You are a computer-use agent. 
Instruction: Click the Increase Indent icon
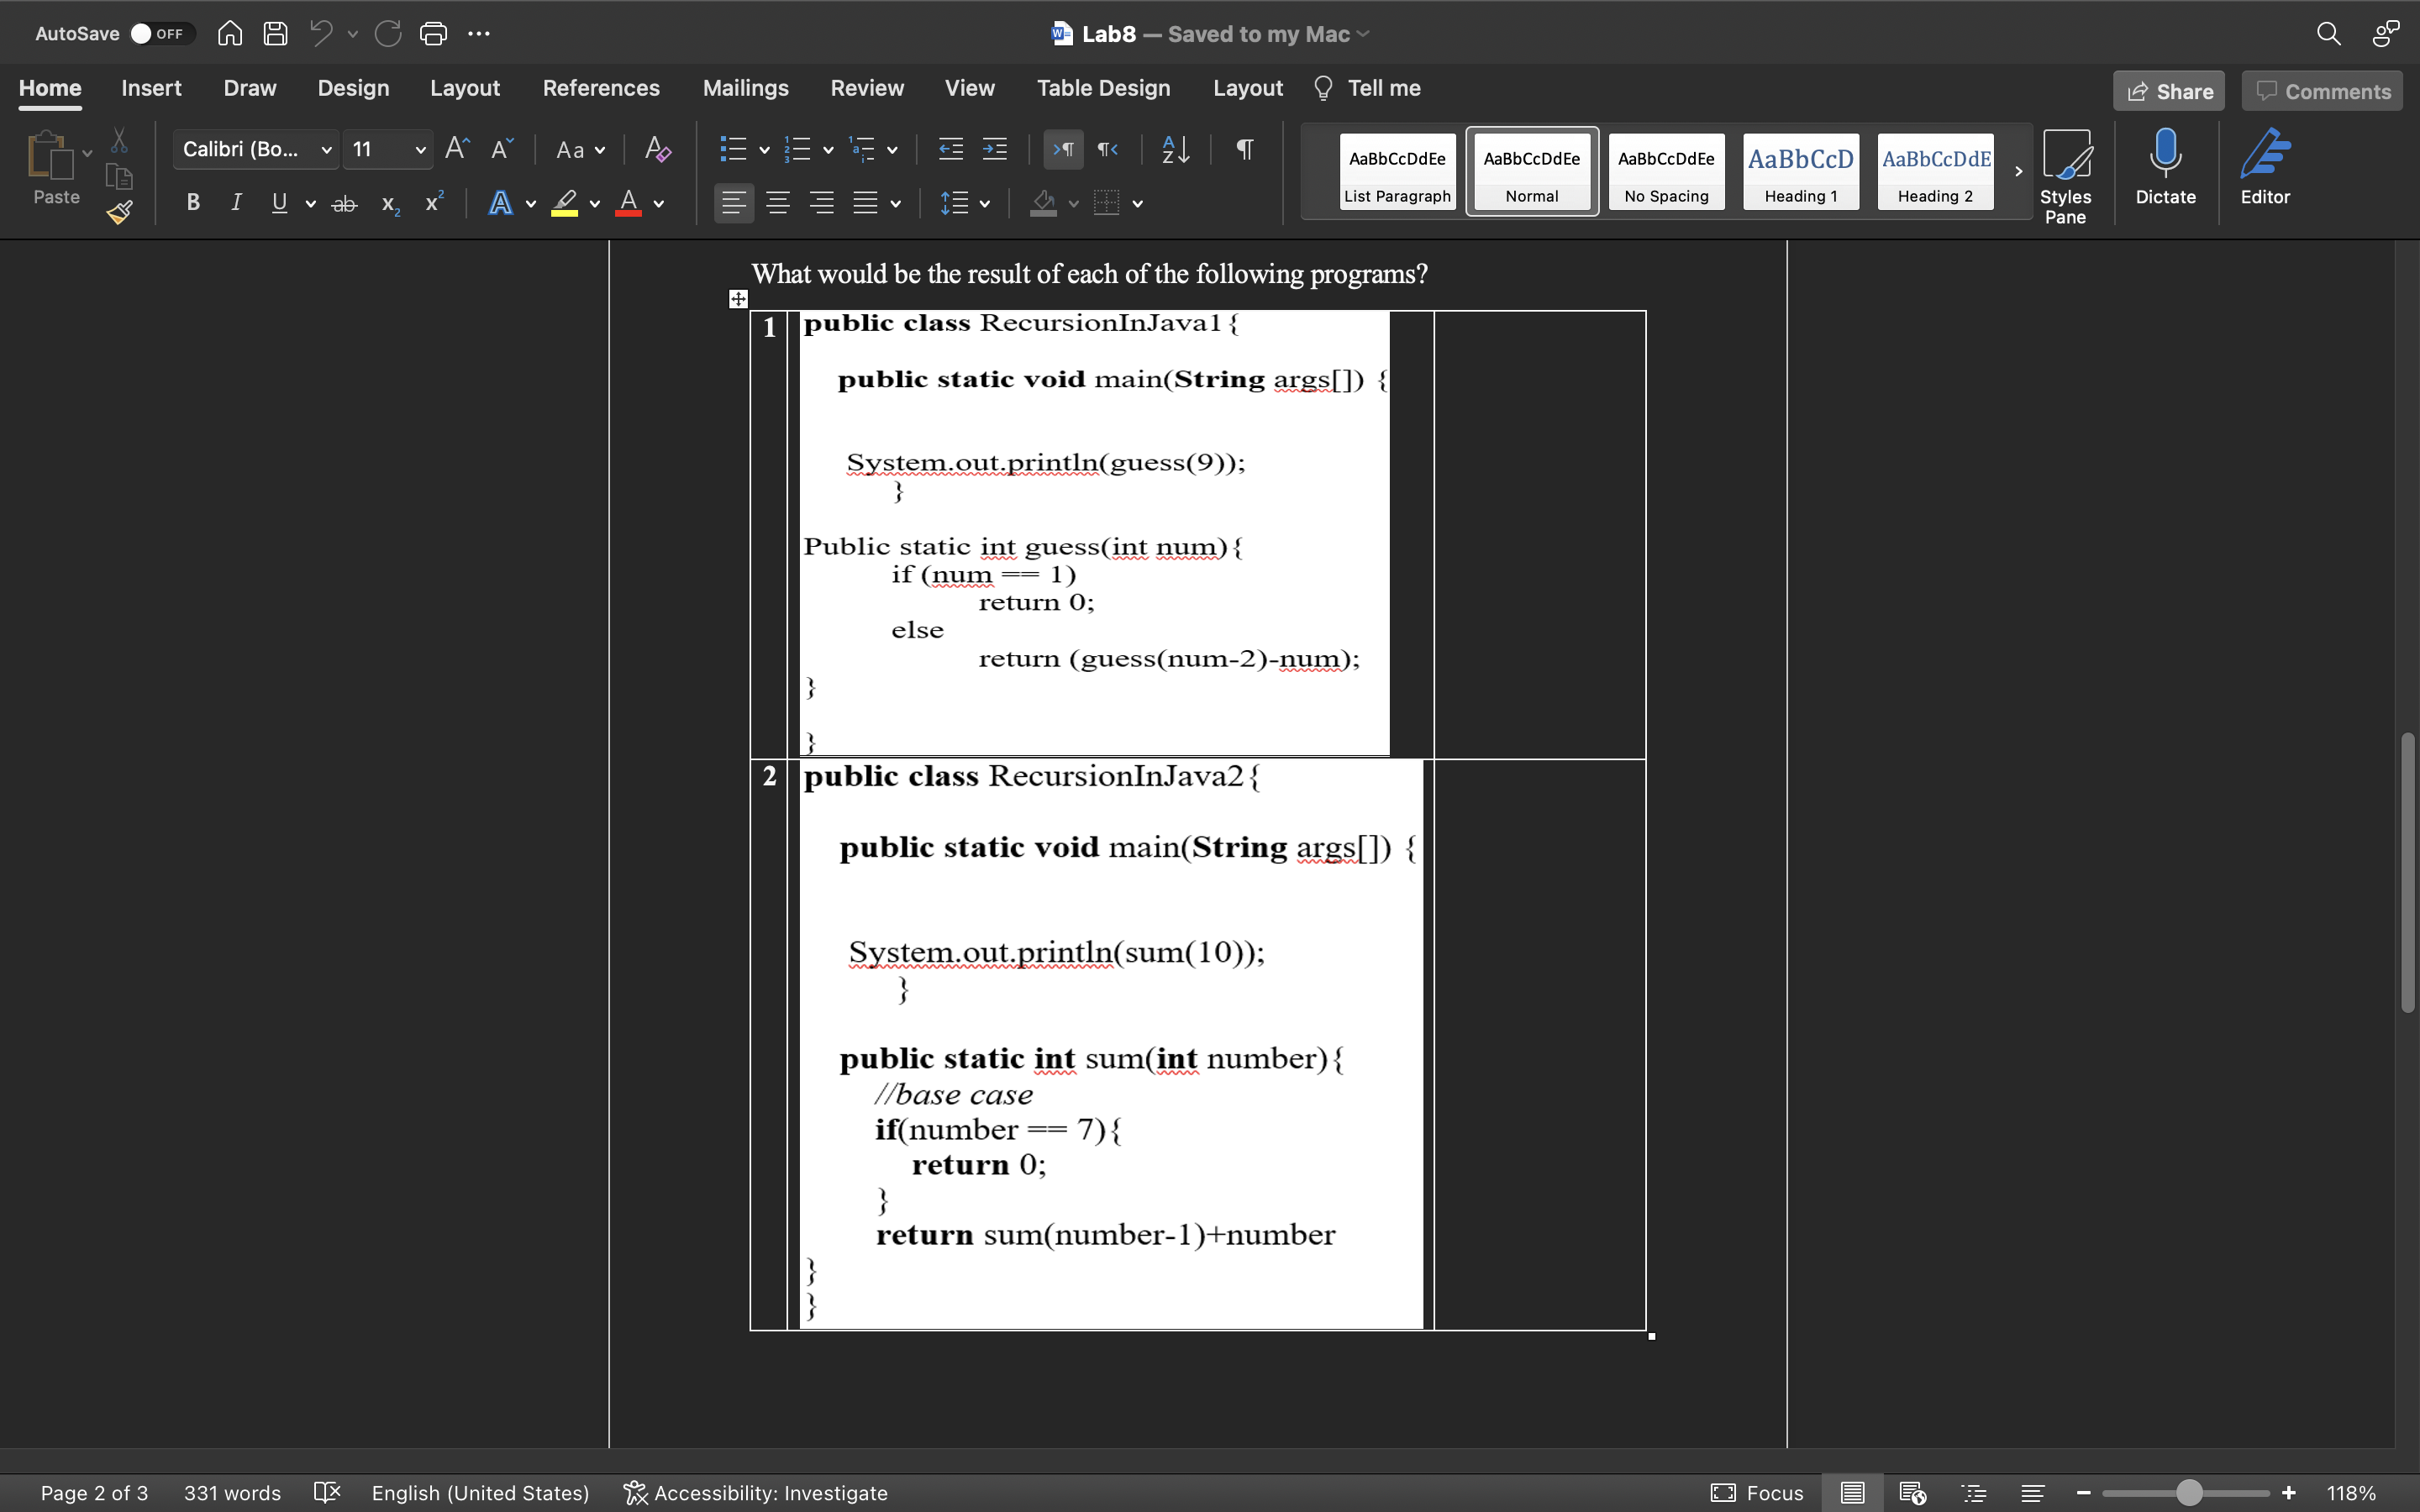pyautogui.click(x=994, y=150)
